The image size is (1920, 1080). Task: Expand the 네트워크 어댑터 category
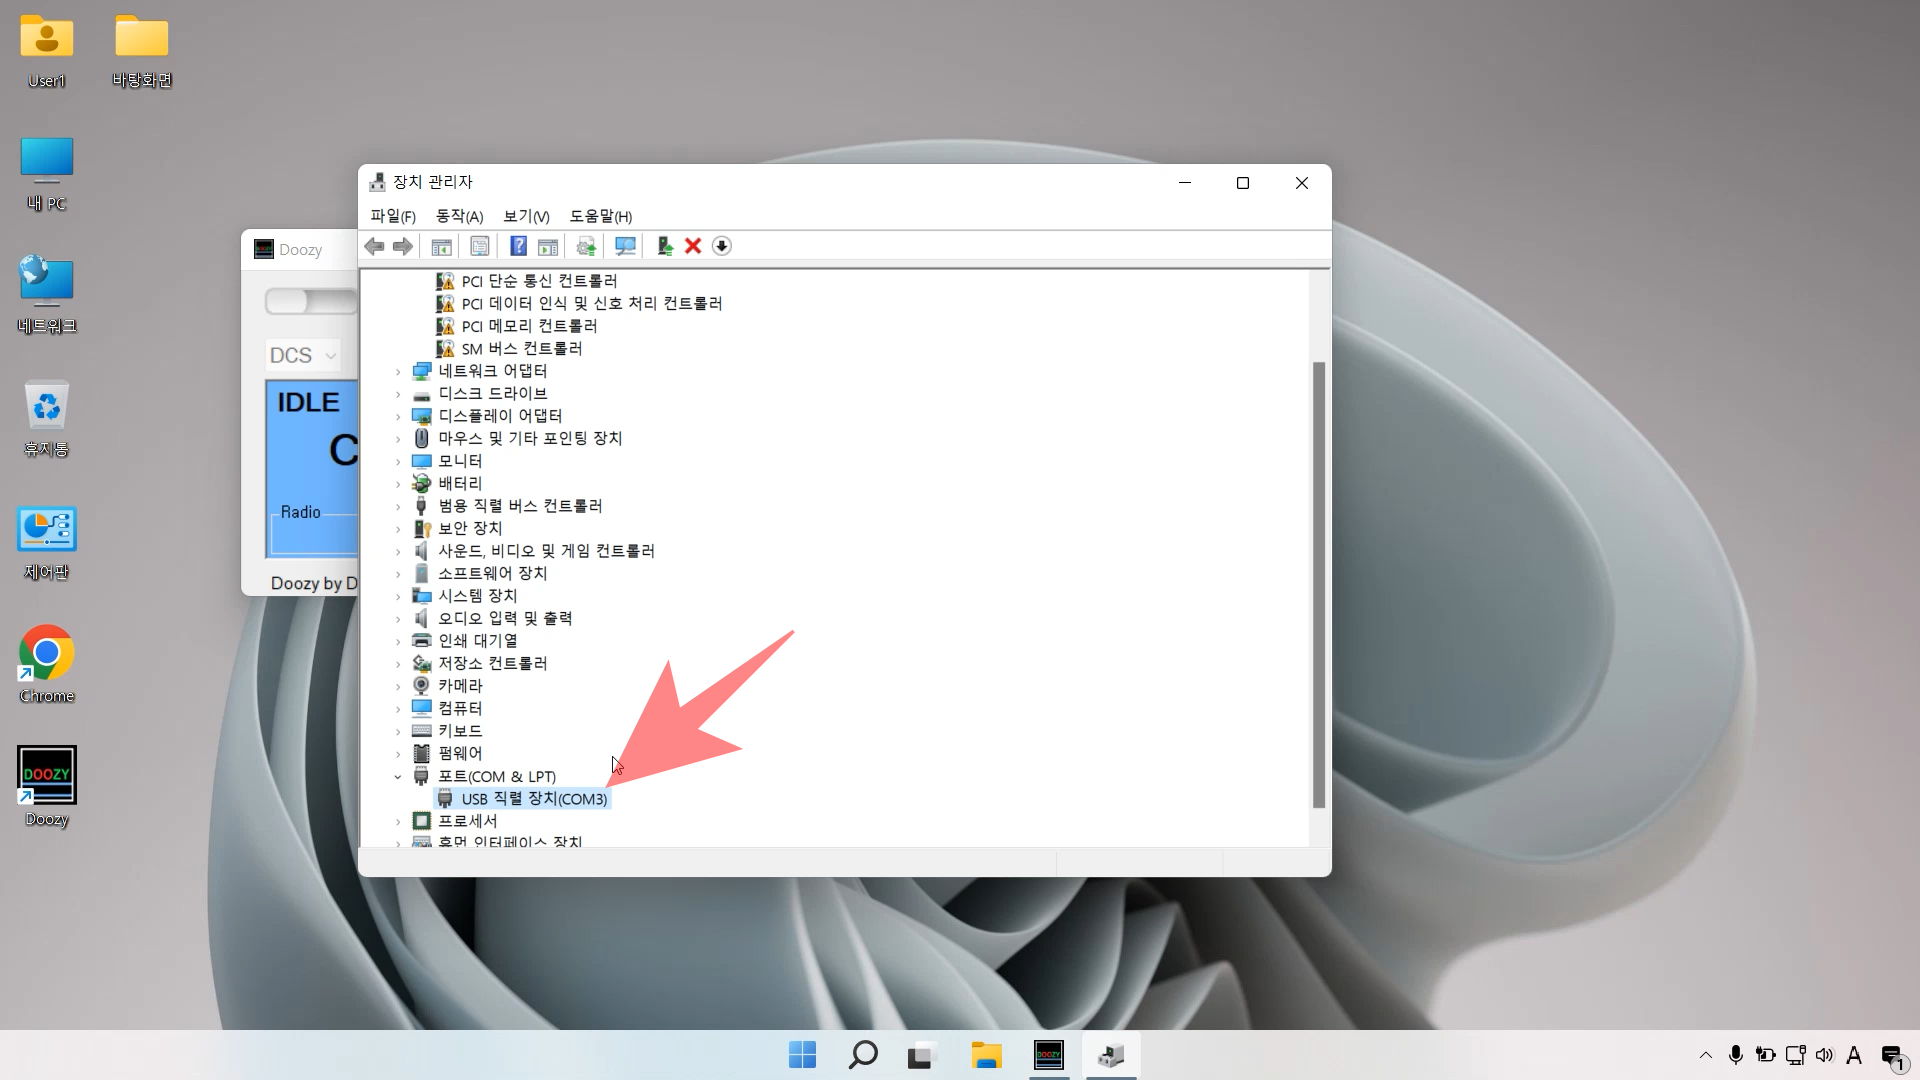tap(399, 370)
